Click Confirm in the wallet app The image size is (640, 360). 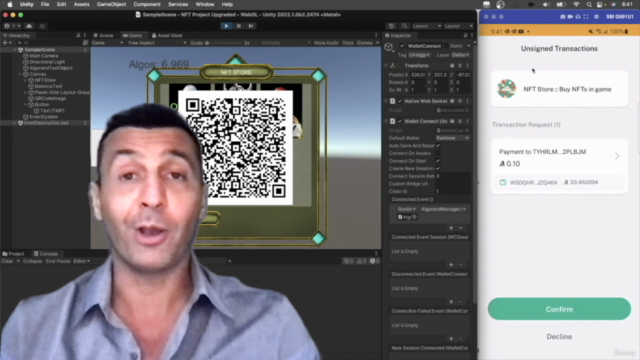click(559, 309)
